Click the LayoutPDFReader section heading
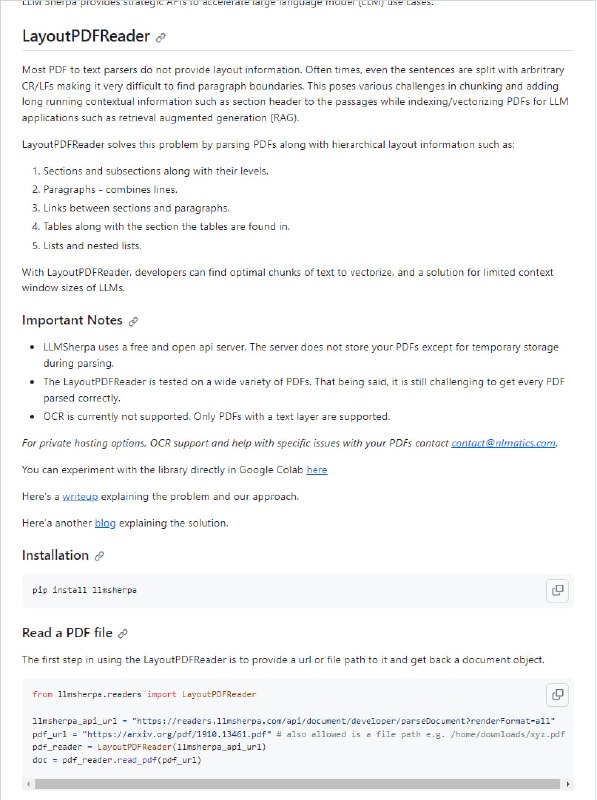597x800 pixels. (84, 39)
